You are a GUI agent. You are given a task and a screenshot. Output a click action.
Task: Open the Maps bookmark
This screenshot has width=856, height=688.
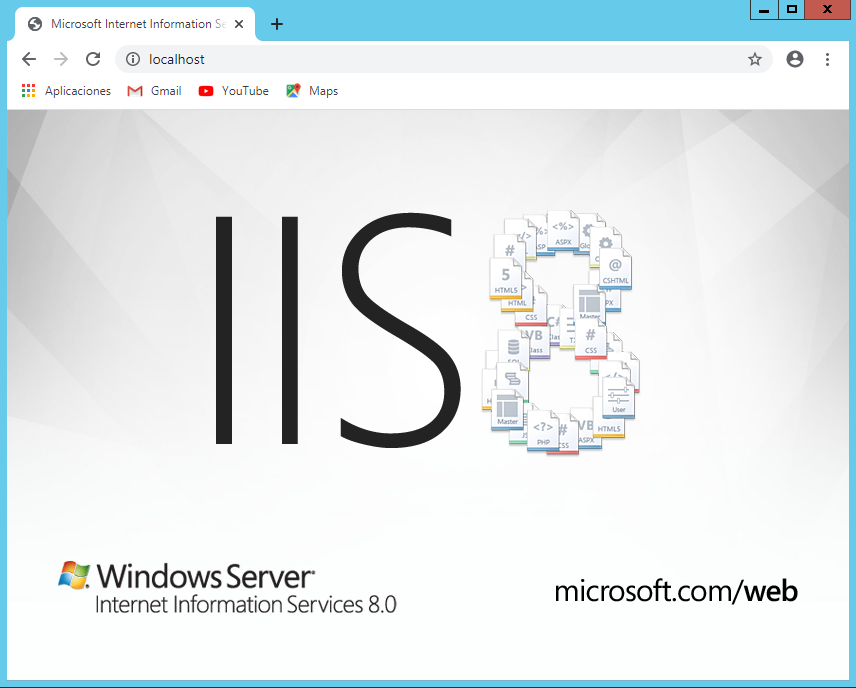[312, 91]
